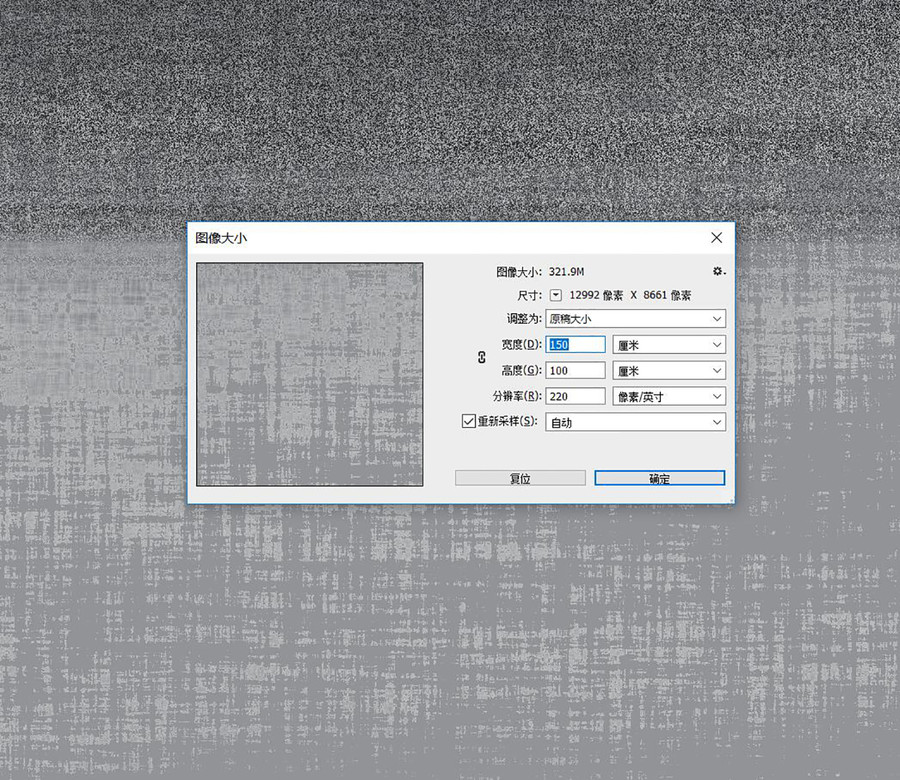900x780 pixels.
Task: Confirm with the 确定 button
Action: (x=660, y=478)
